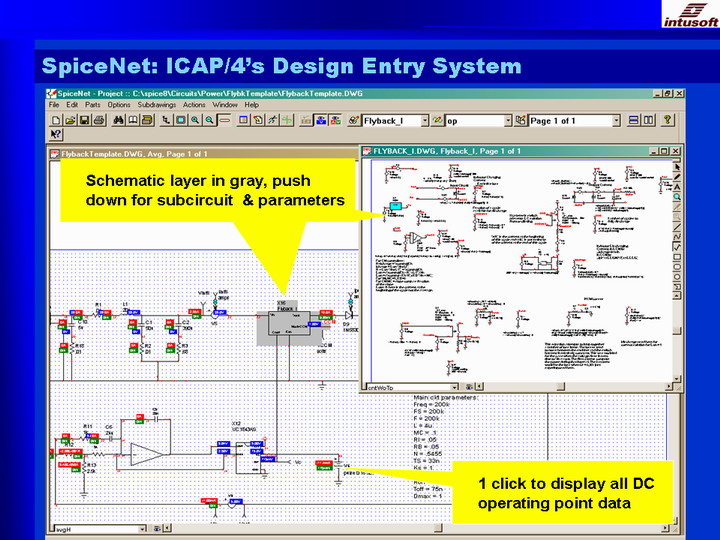Select the diagonal line drawing tool
Screen dimensions: 720x540
(x=677, y=227)
